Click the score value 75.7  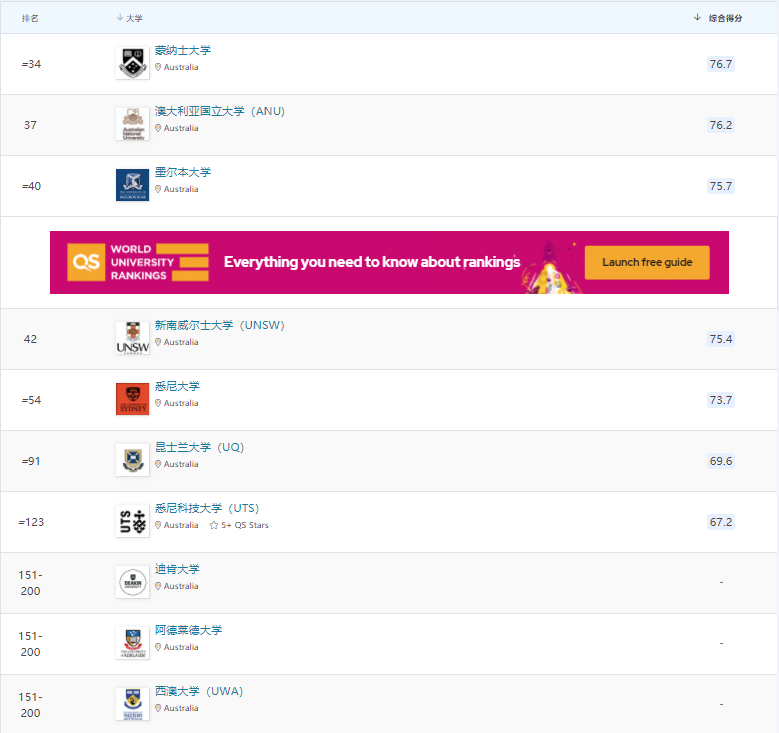click(x=720, y=186)
